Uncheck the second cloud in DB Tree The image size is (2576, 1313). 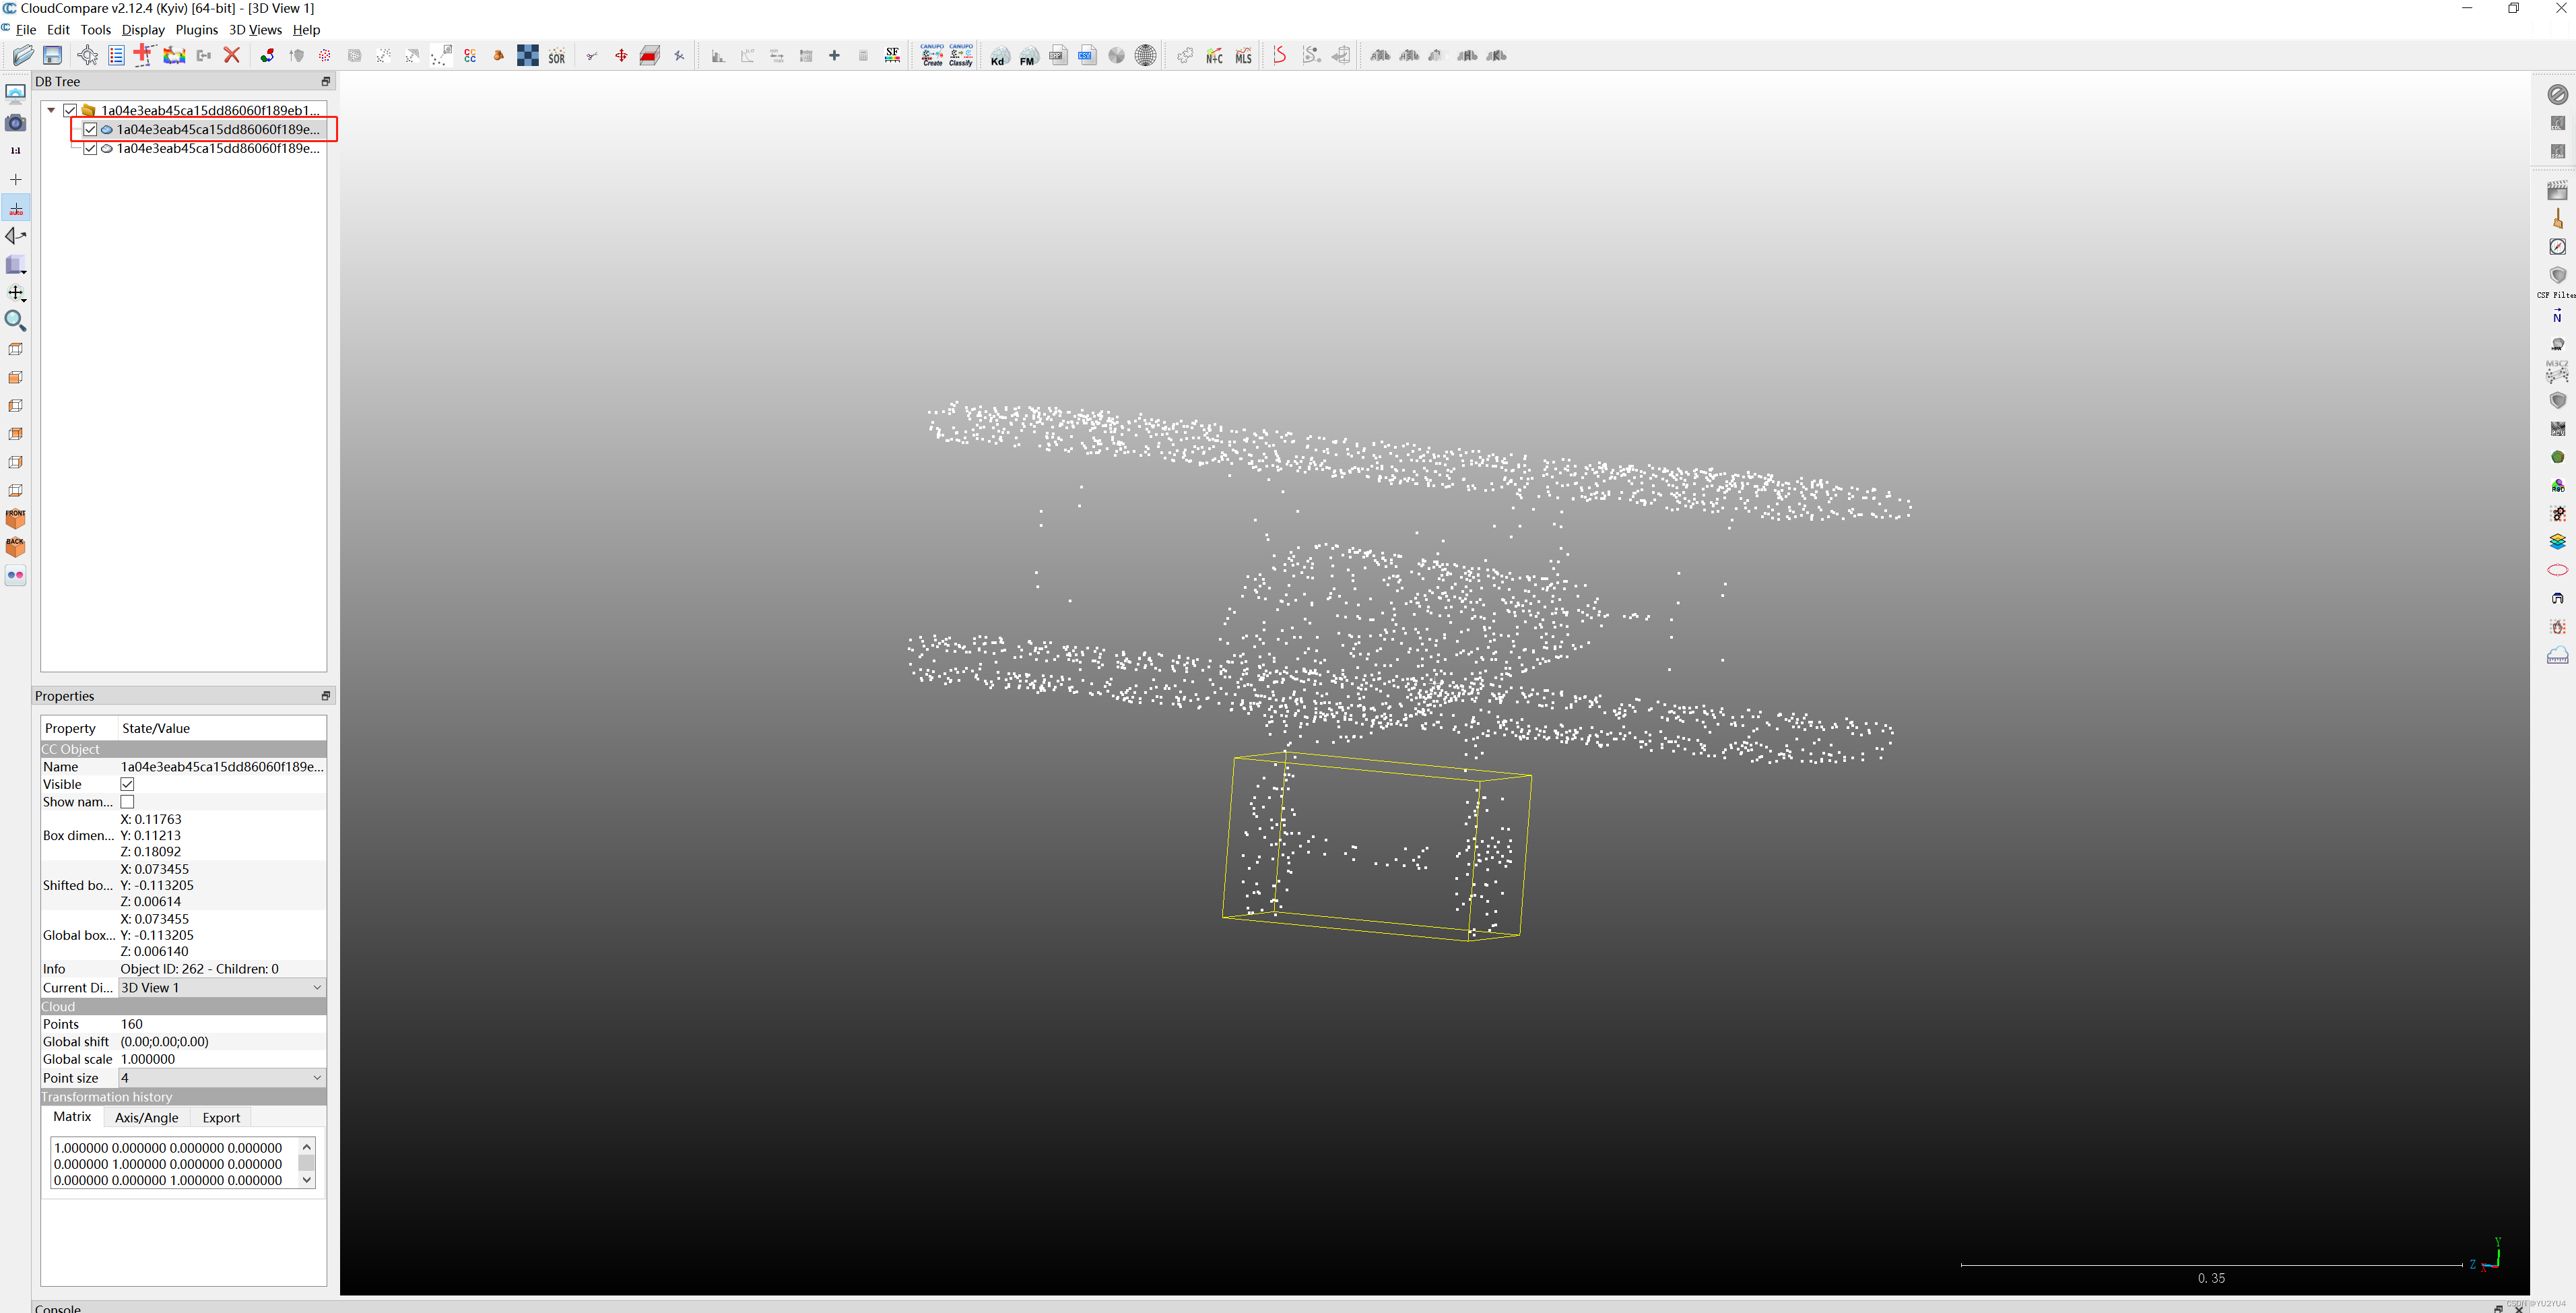[90, 148]
